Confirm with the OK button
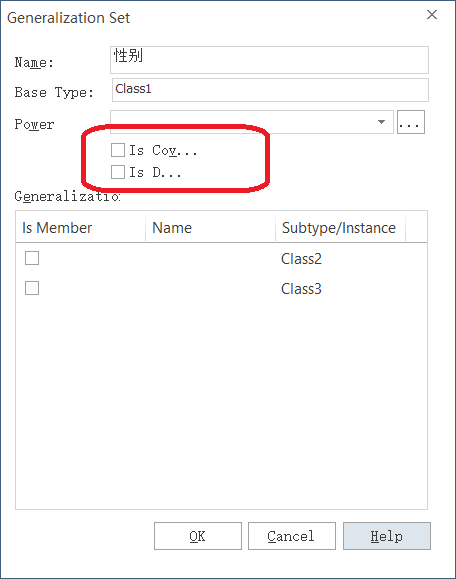This screenshot has width=456, height=579. (198, 536)
